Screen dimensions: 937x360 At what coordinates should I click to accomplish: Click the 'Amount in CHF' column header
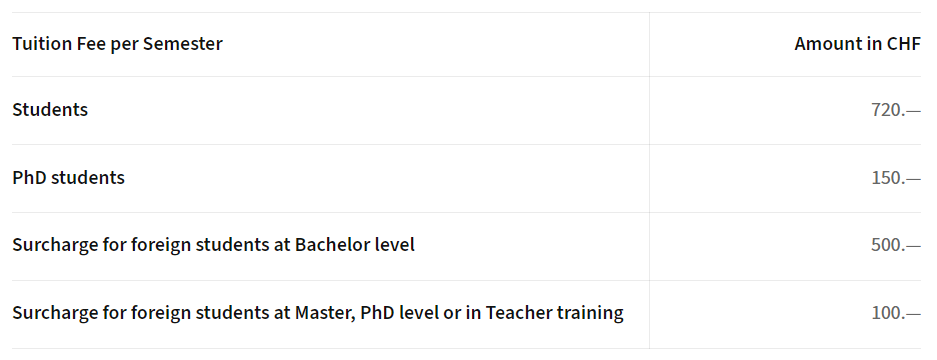pos(858,44)
